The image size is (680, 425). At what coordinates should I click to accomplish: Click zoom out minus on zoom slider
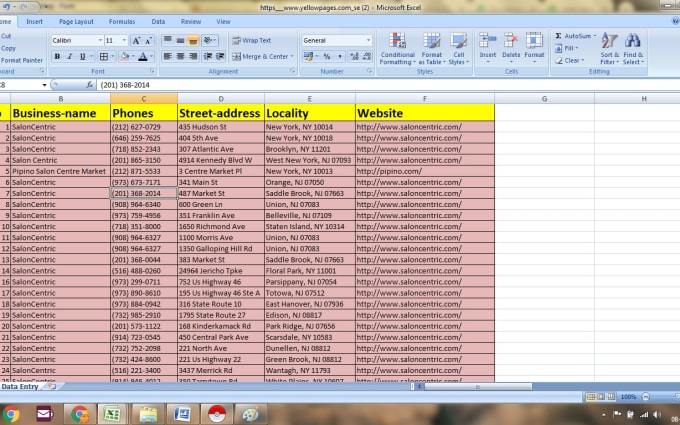[645, 396]
